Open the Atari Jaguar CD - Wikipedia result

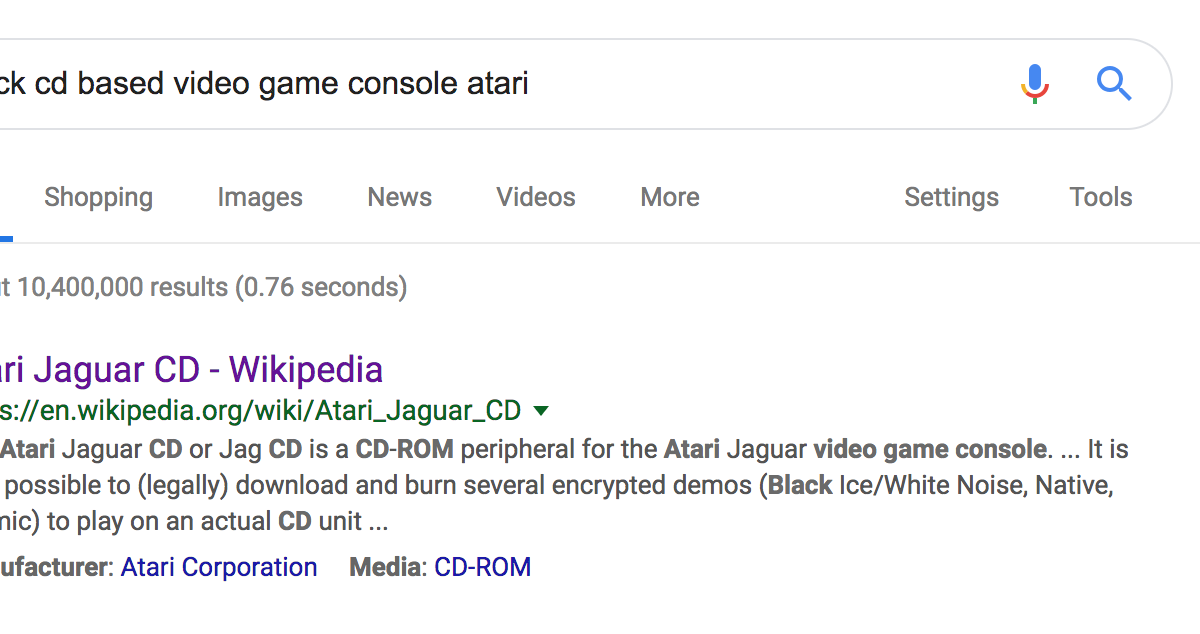tap(191, 369)
